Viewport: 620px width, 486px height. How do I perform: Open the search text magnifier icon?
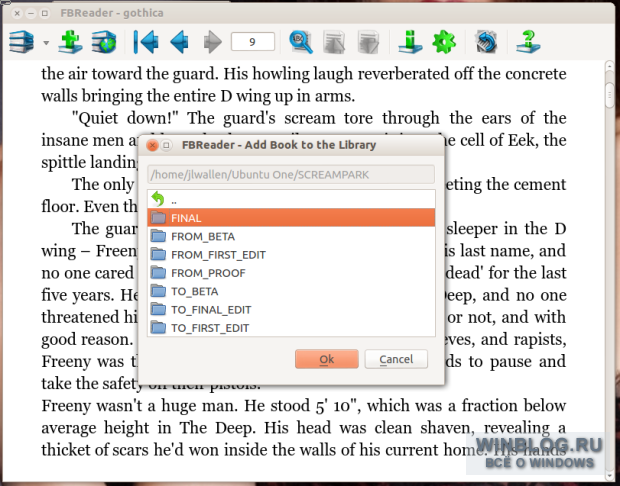301,42
